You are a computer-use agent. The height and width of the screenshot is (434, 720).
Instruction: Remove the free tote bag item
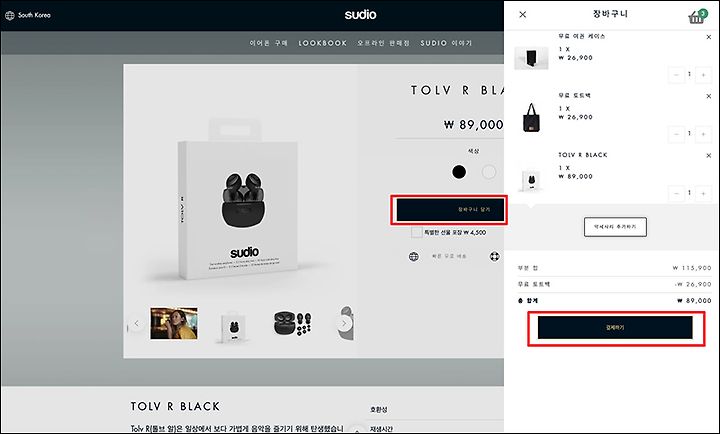click(709, 96)
